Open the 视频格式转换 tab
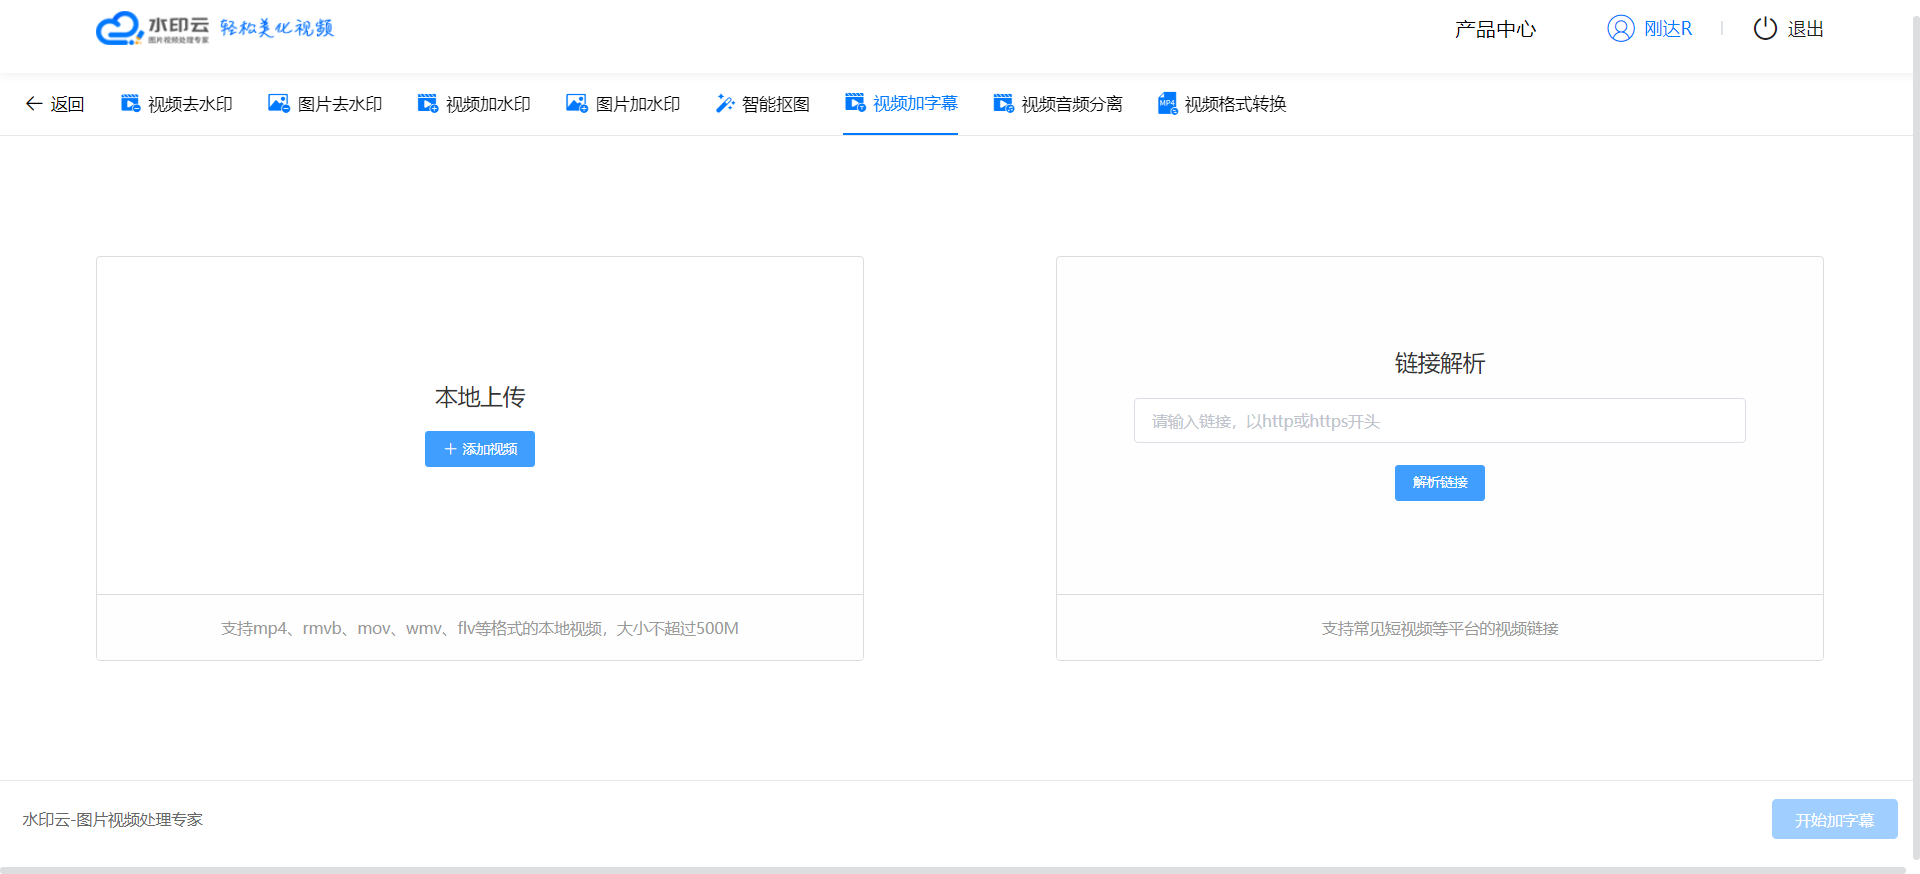Viewport: 1920px width, 874px height. (x=1235, y=104)
